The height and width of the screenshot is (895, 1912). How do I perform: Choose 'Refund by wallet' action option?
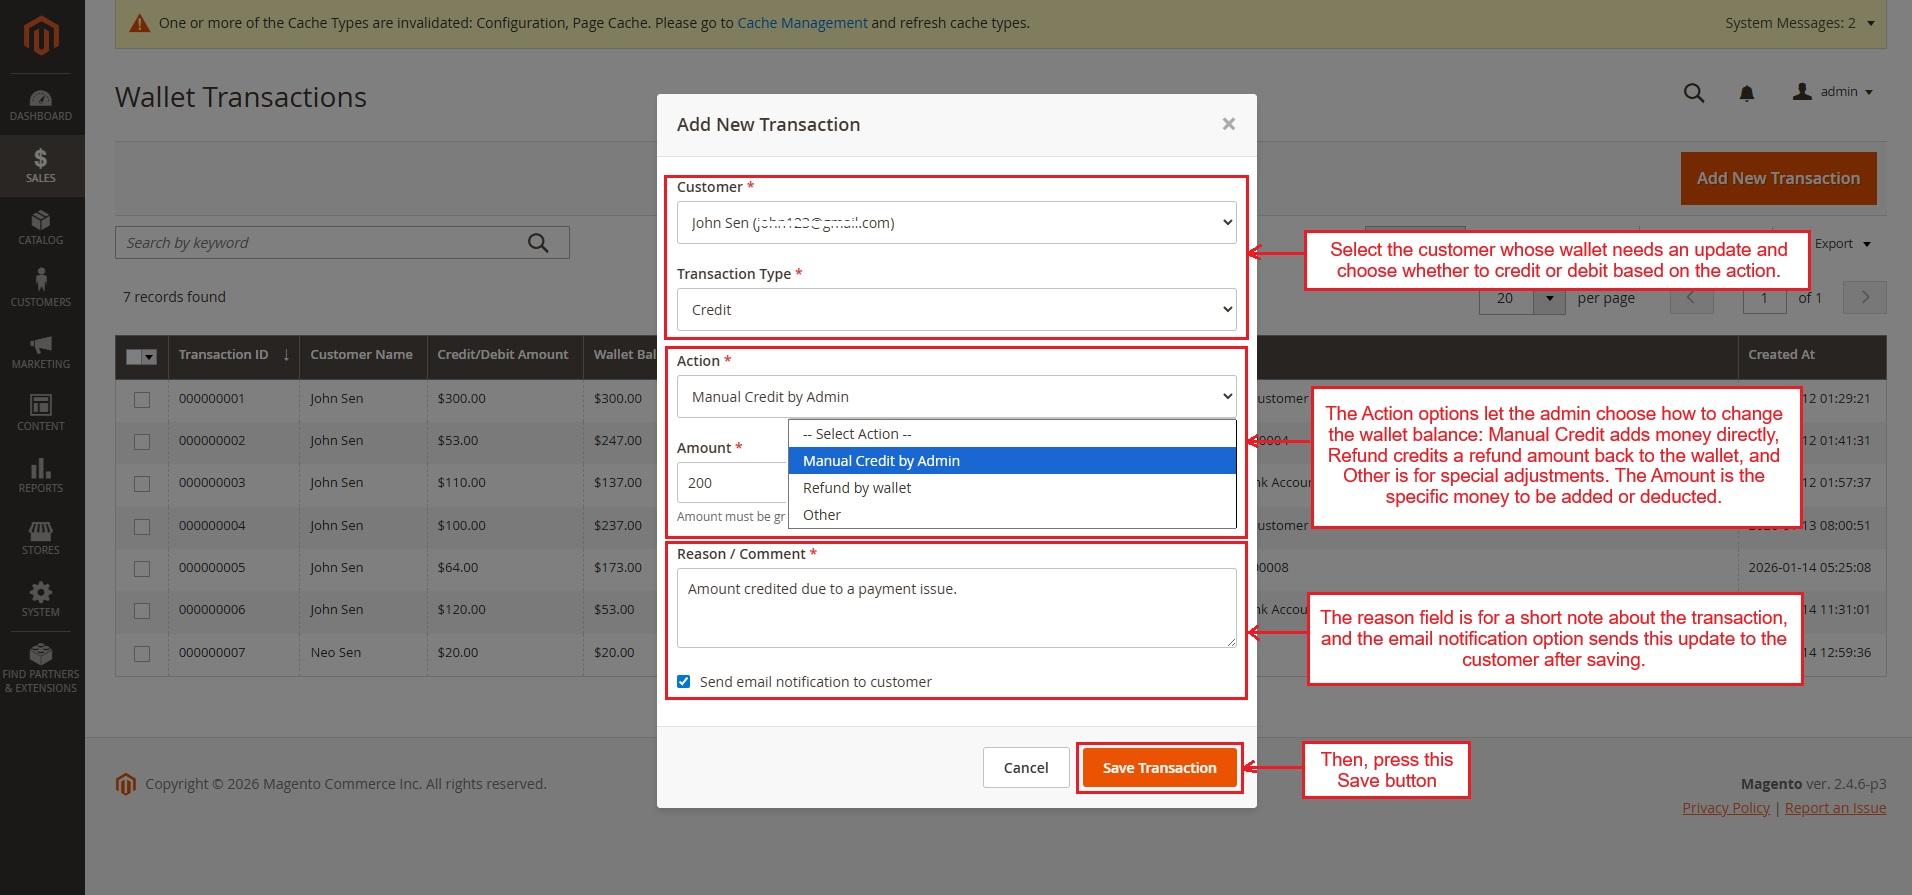[x=857, y=488]
